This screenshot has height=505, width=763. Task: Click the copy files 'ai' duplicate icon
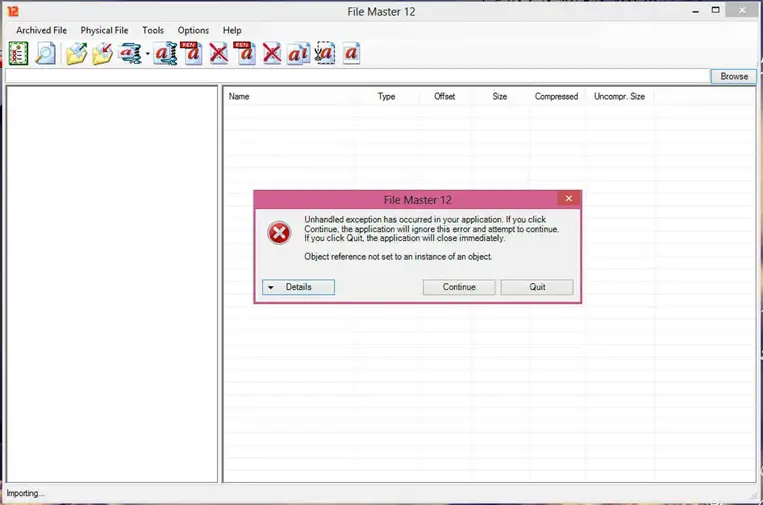tap(298, 54)
